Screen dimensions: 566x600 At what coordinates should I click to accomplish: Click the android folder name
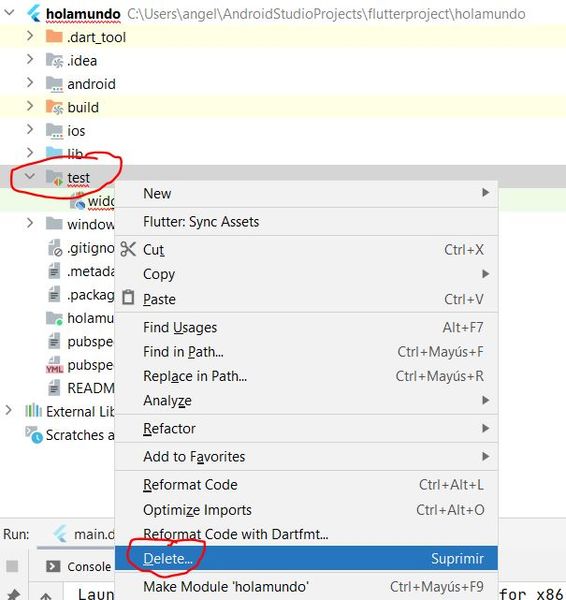coord(91,84)
